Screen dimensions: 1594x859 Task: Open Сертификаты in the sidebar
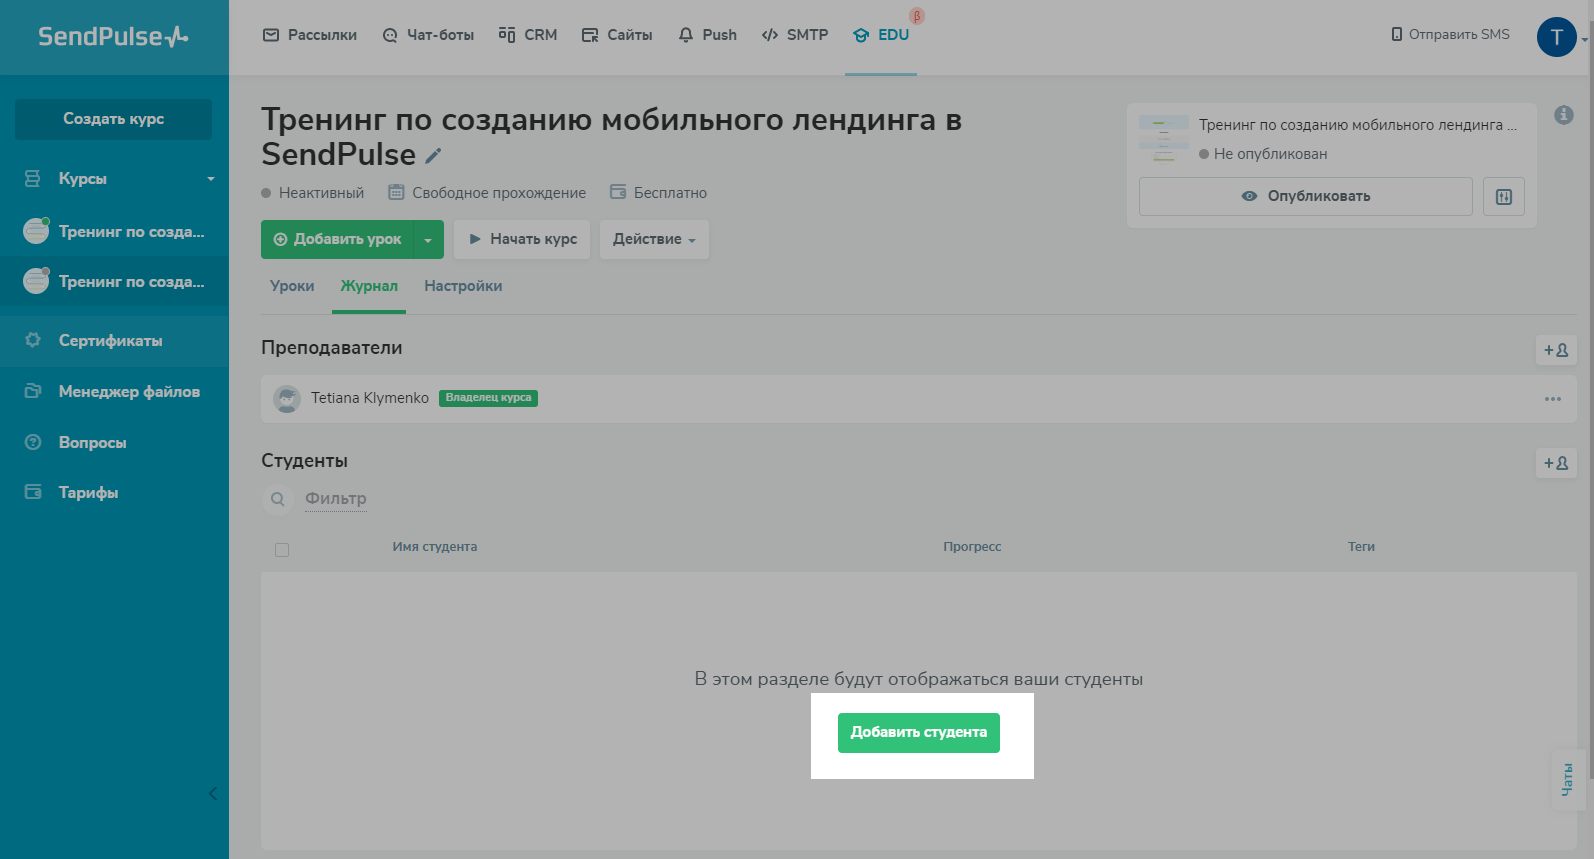[x=110, y=341]
